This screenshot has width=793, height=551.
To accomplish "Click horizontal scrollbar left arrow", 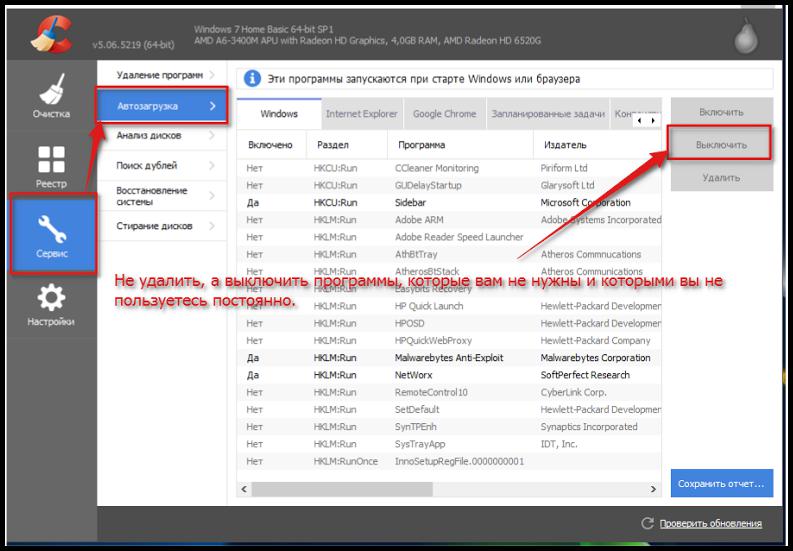I will click(244, 489).
